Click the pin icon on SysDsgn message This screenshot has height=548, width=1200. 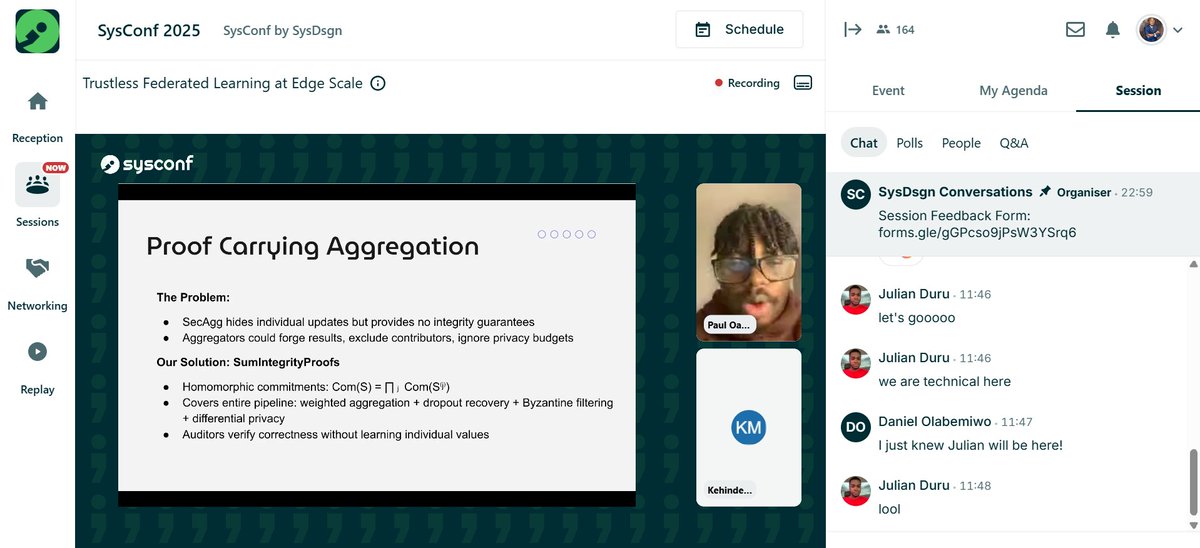click(1045, 192)
